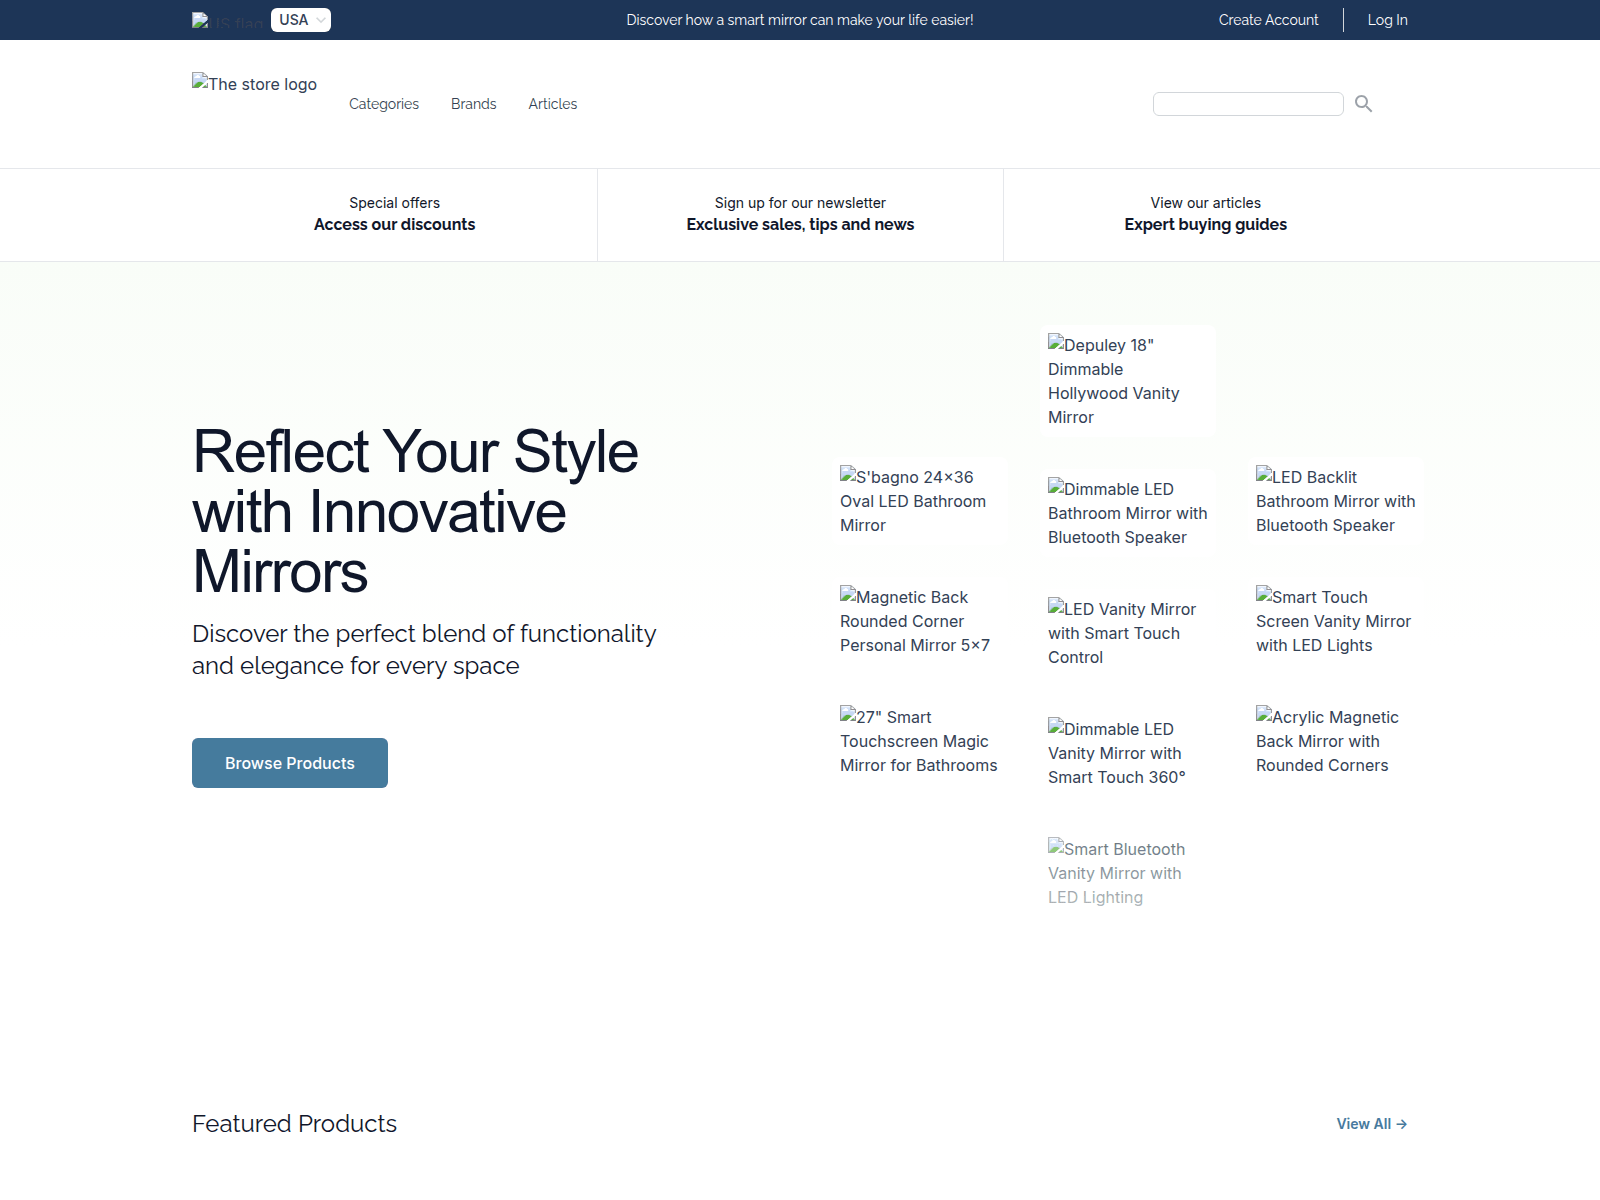Click the Create Account link
Image resolution: width=1600 pixels, height=1200 pixels.
[1268, 20]
